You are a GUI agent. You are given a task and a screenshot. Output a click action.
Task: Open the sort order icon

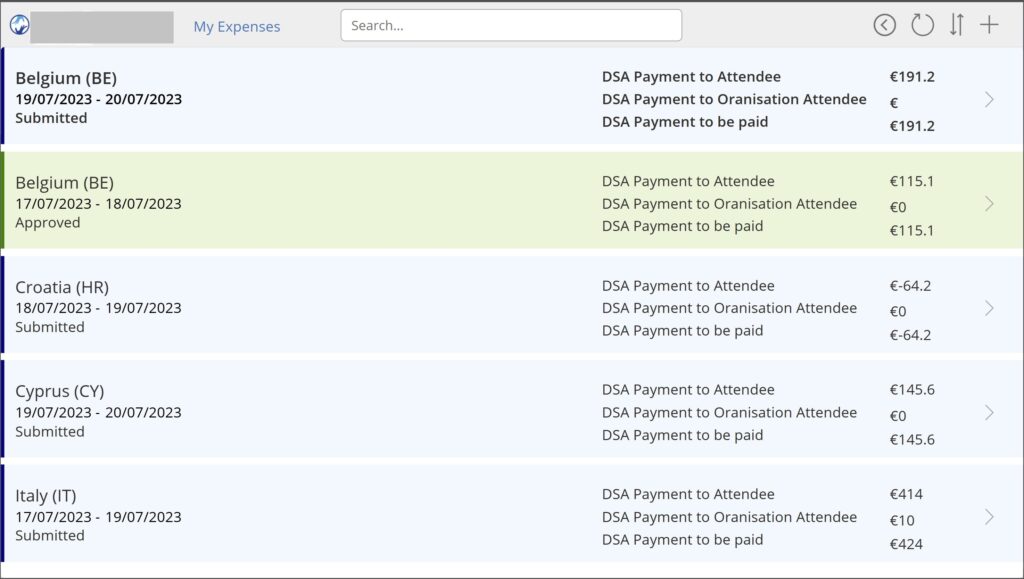click(957, 25)
